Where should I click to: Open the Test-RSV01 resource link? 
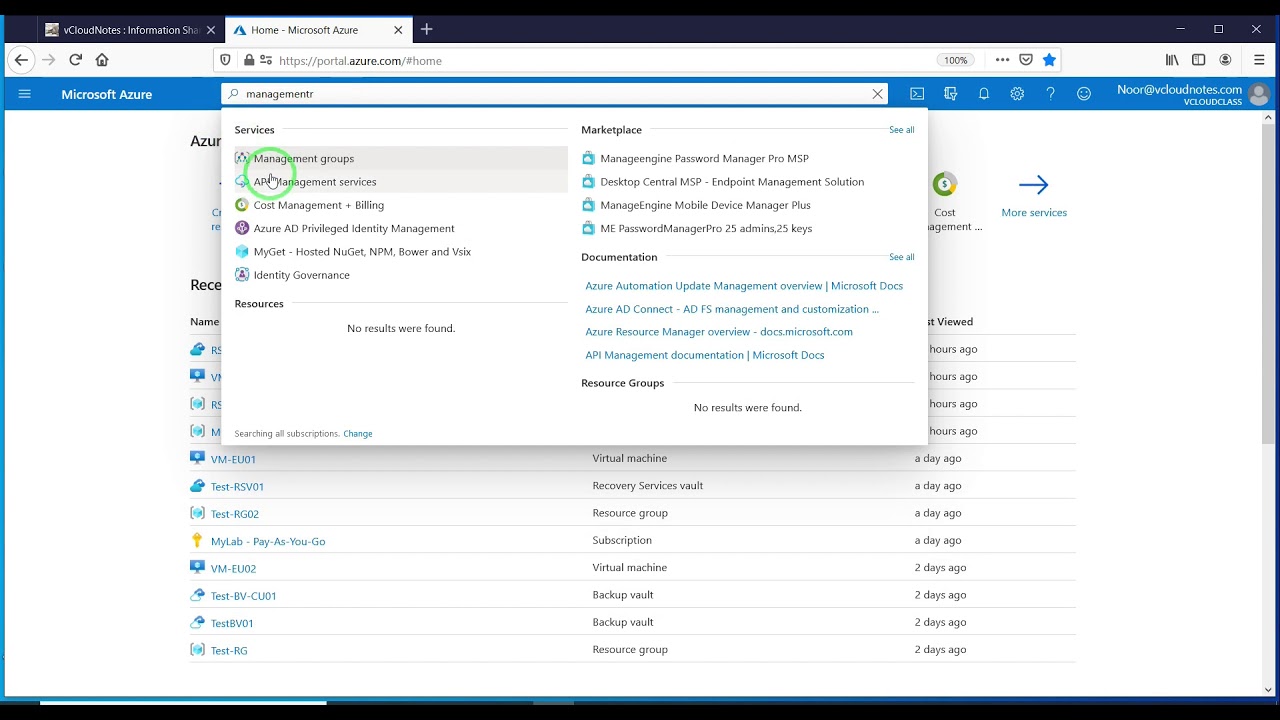[237, 486]
